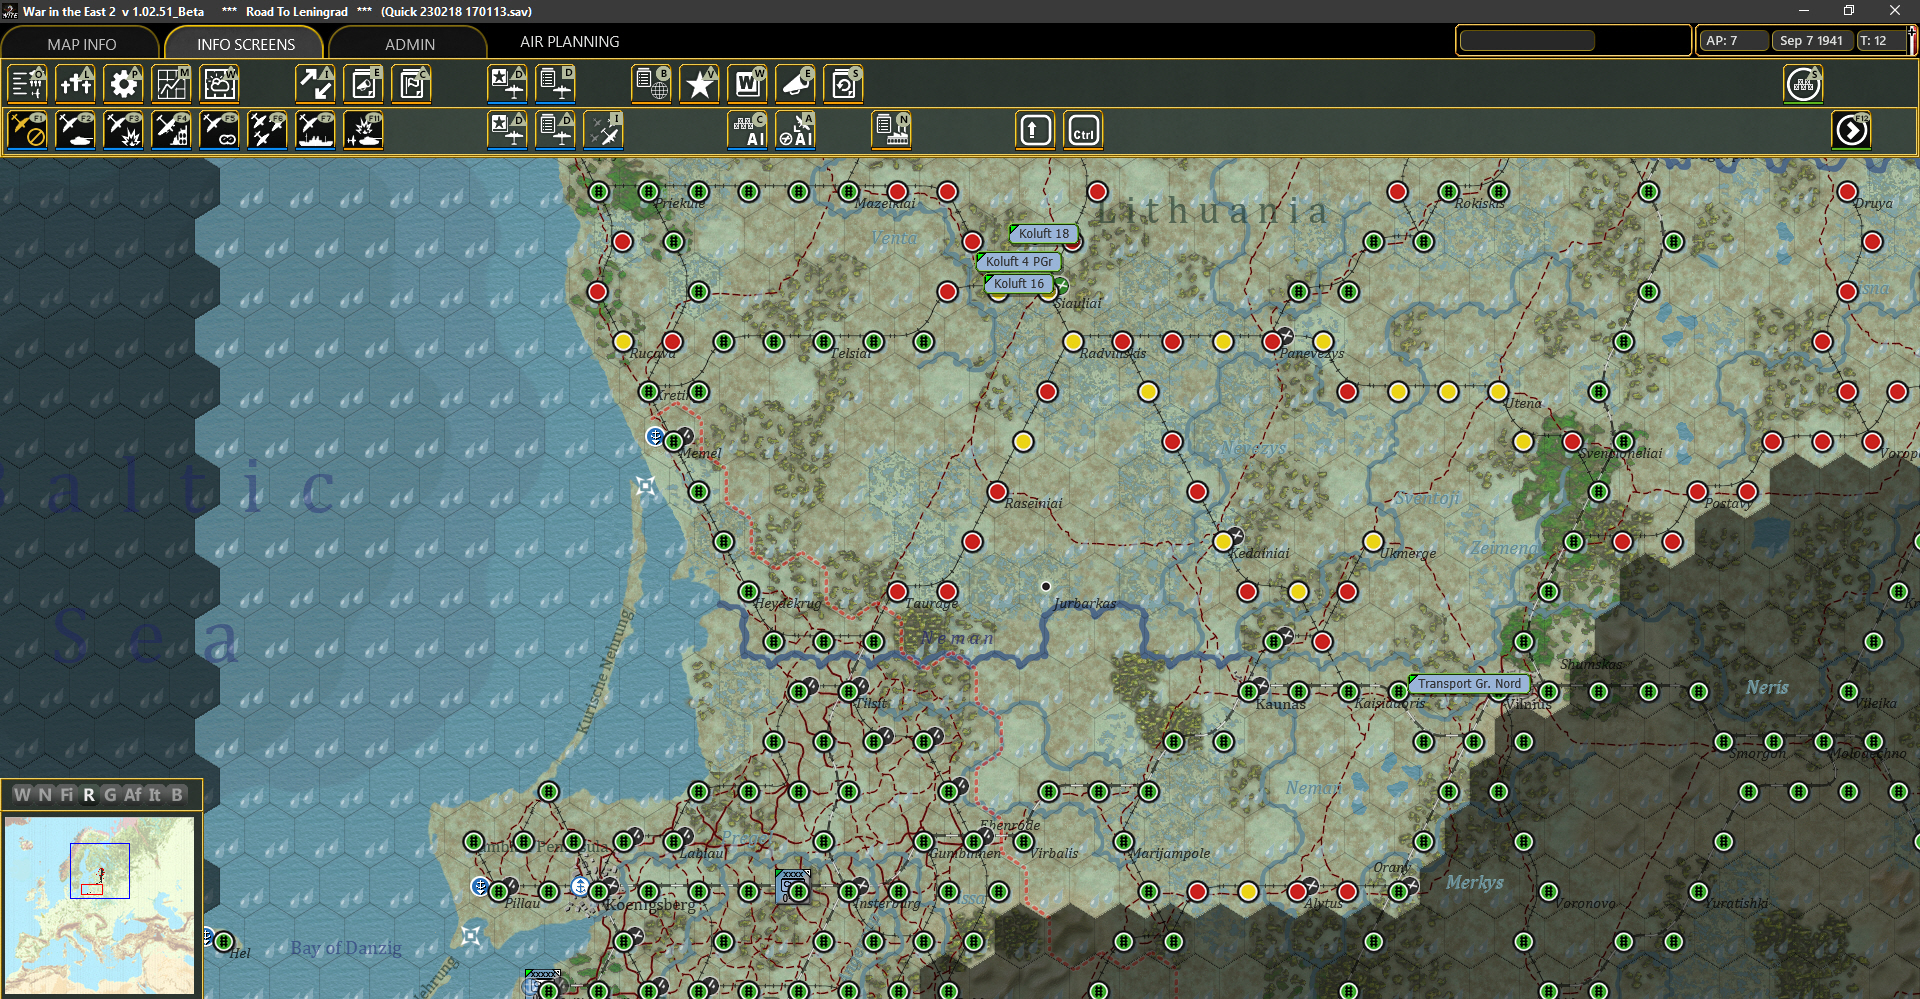Click the Memel city label
The height and width of the screenshot is (999, 1920).
tap(700, 453)
